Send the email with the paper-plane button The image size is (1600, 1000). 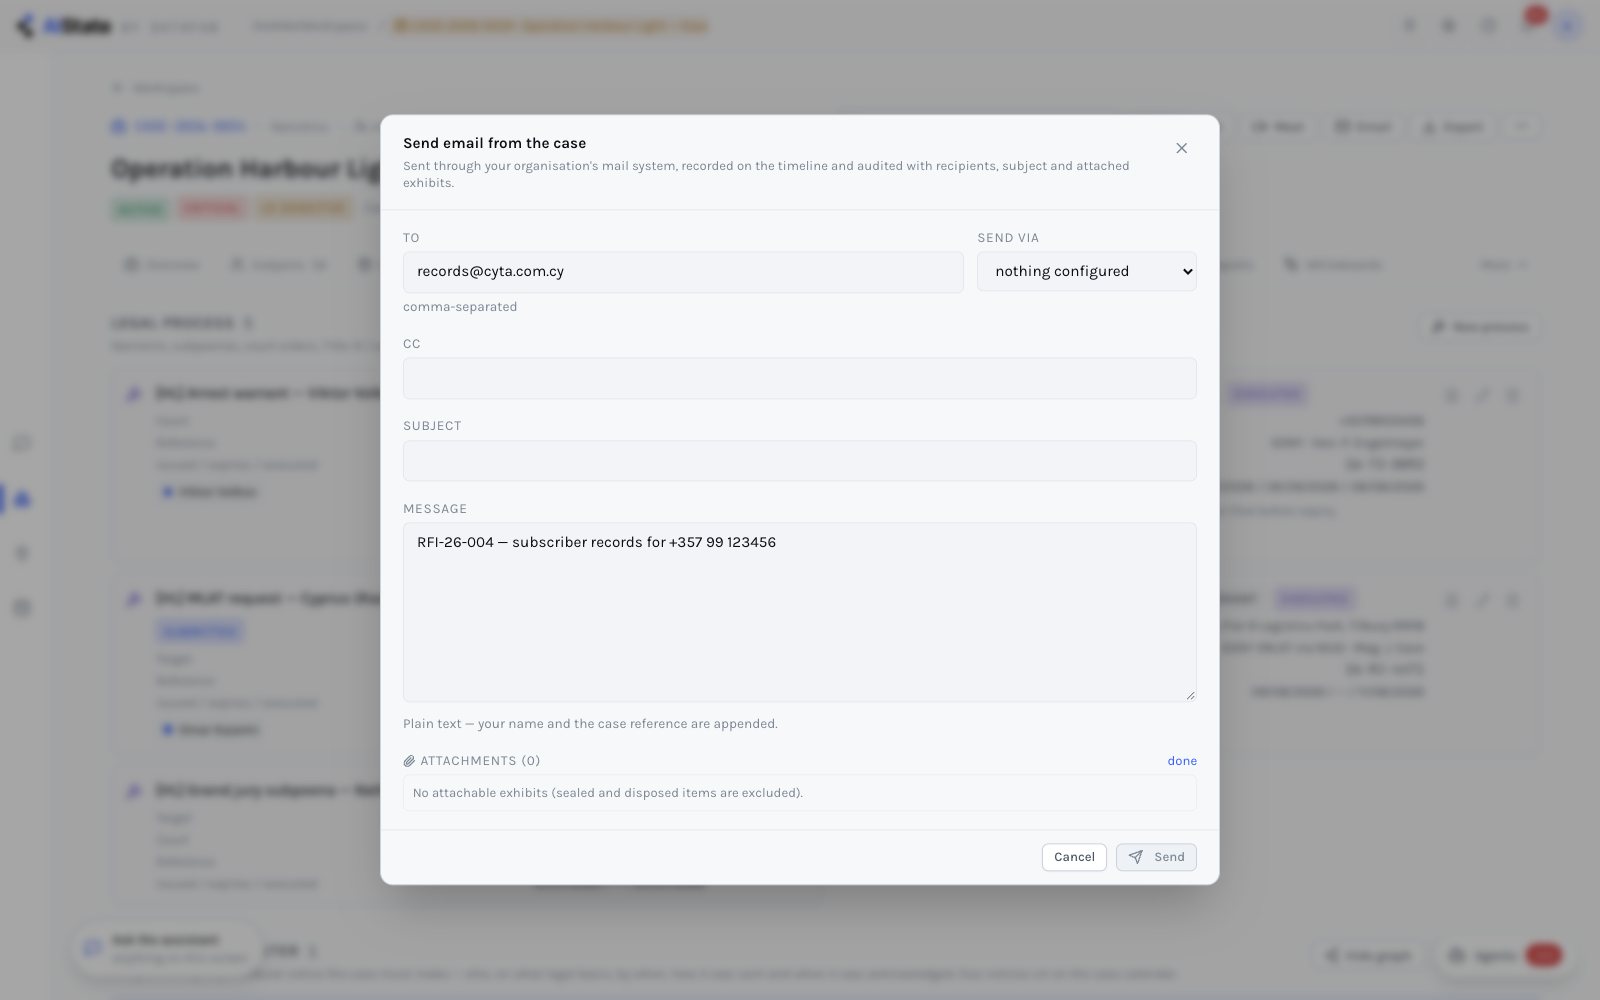(1156, 857)
